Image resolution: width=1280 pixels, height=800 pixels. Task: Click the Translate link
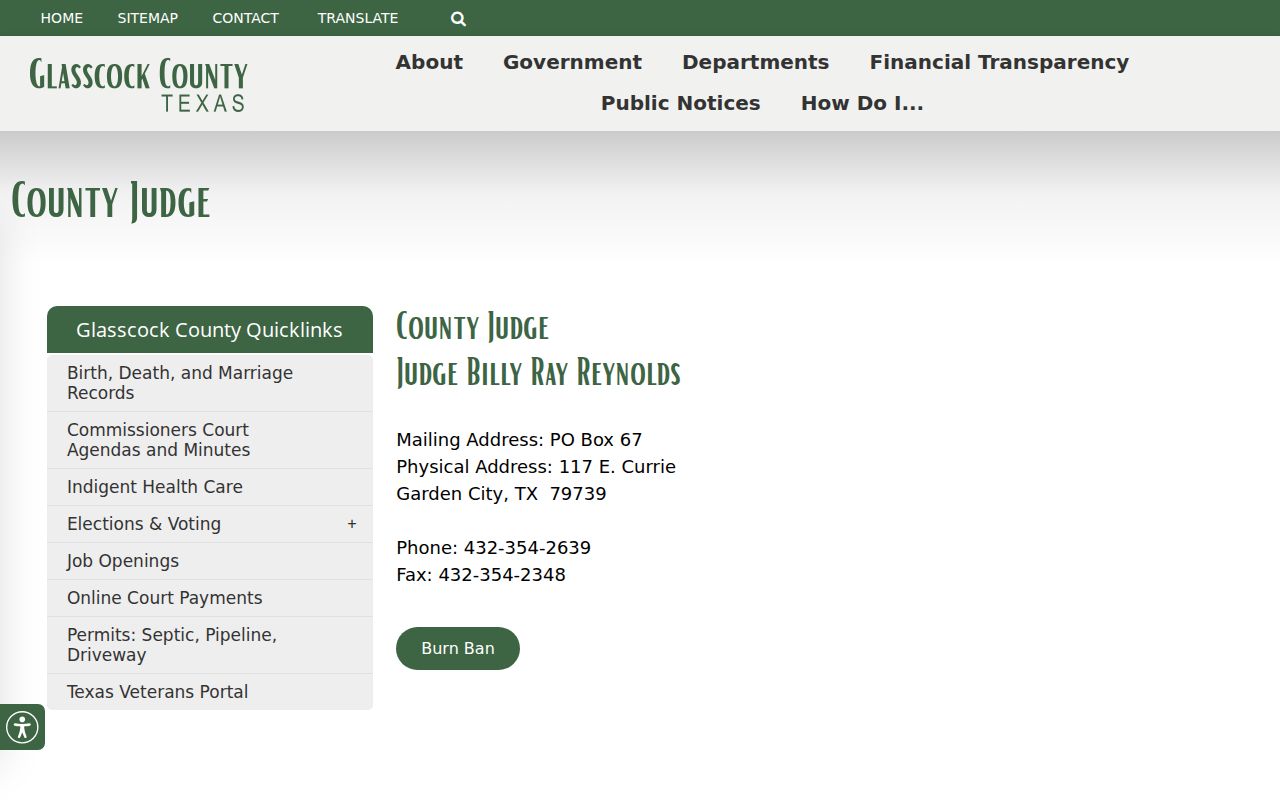pos(358,18)
